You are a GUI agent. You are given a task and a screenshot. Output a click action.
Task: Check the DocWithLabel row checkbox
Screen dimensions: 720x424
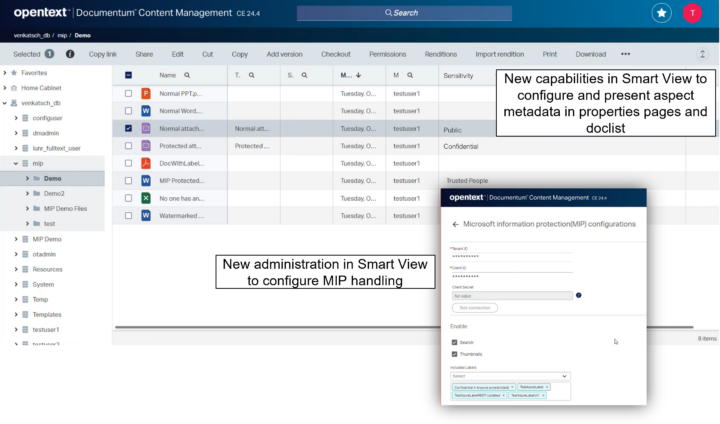tap(128, 163)
